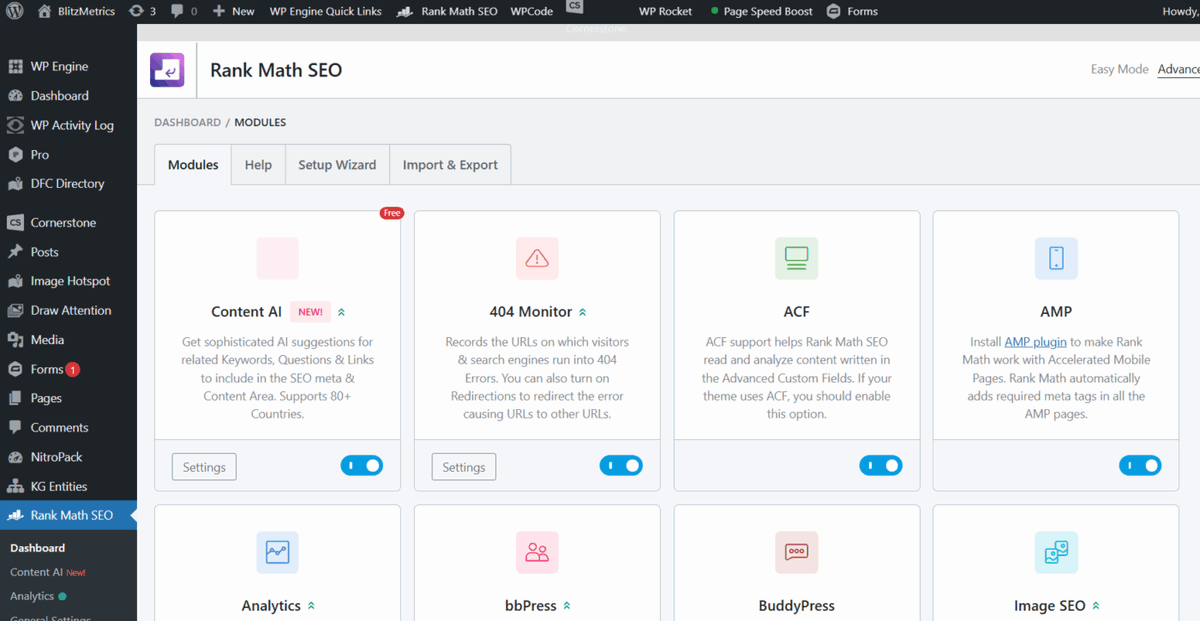Click the Howdy account greeting
Viewport: 1200px width, 621px height.
pos(1180,11)
